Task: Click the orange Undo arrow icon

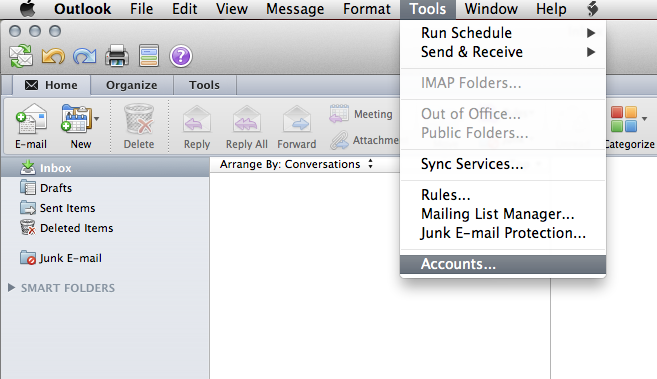Action: [53, 56]
